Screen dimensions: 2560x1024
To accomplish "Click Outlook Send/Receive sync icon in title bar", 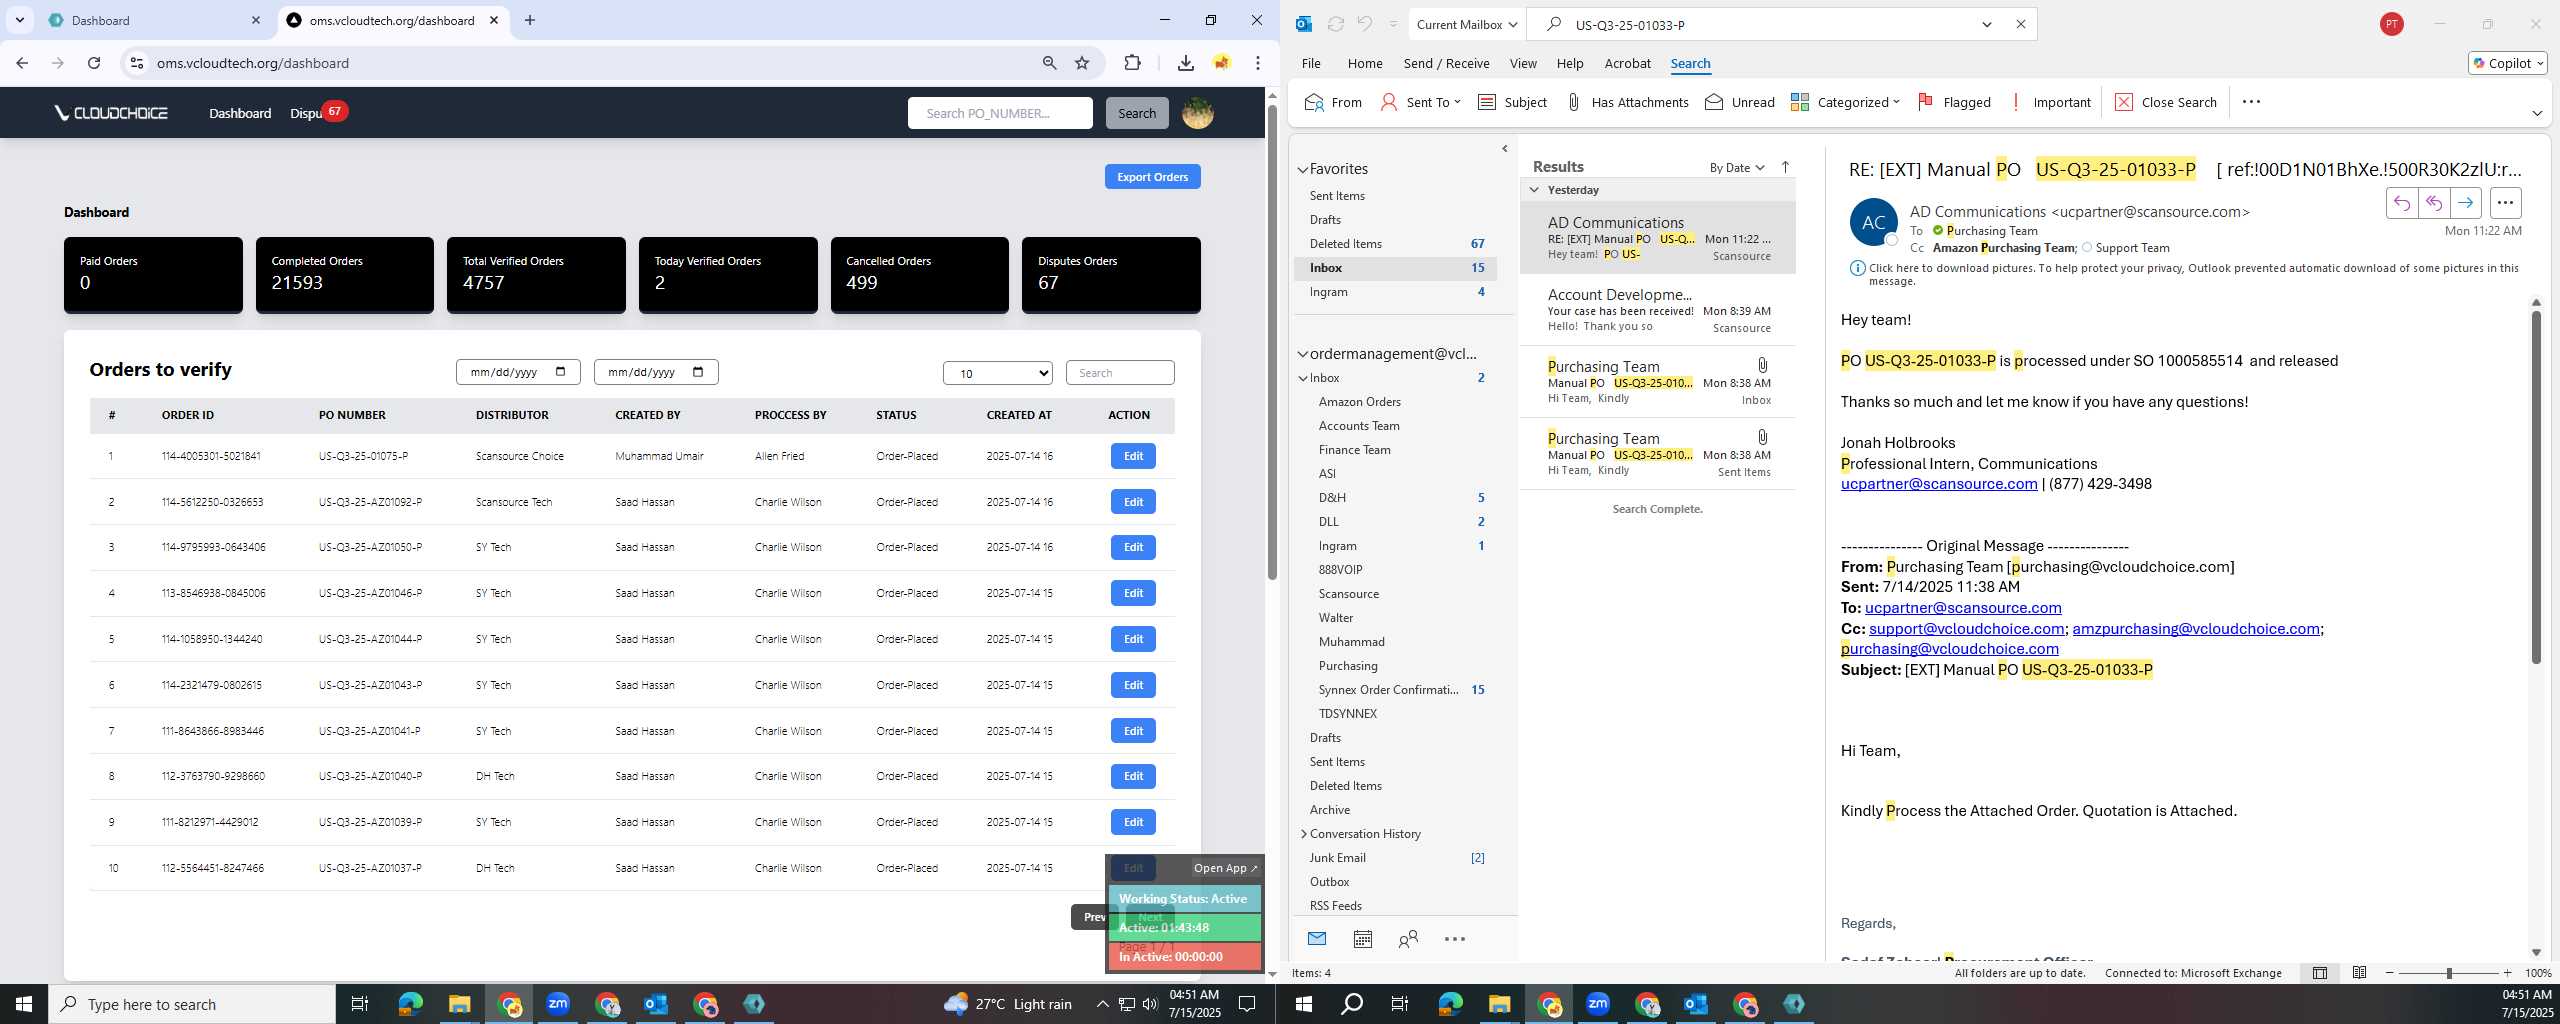I will (x=1335, y=24).
